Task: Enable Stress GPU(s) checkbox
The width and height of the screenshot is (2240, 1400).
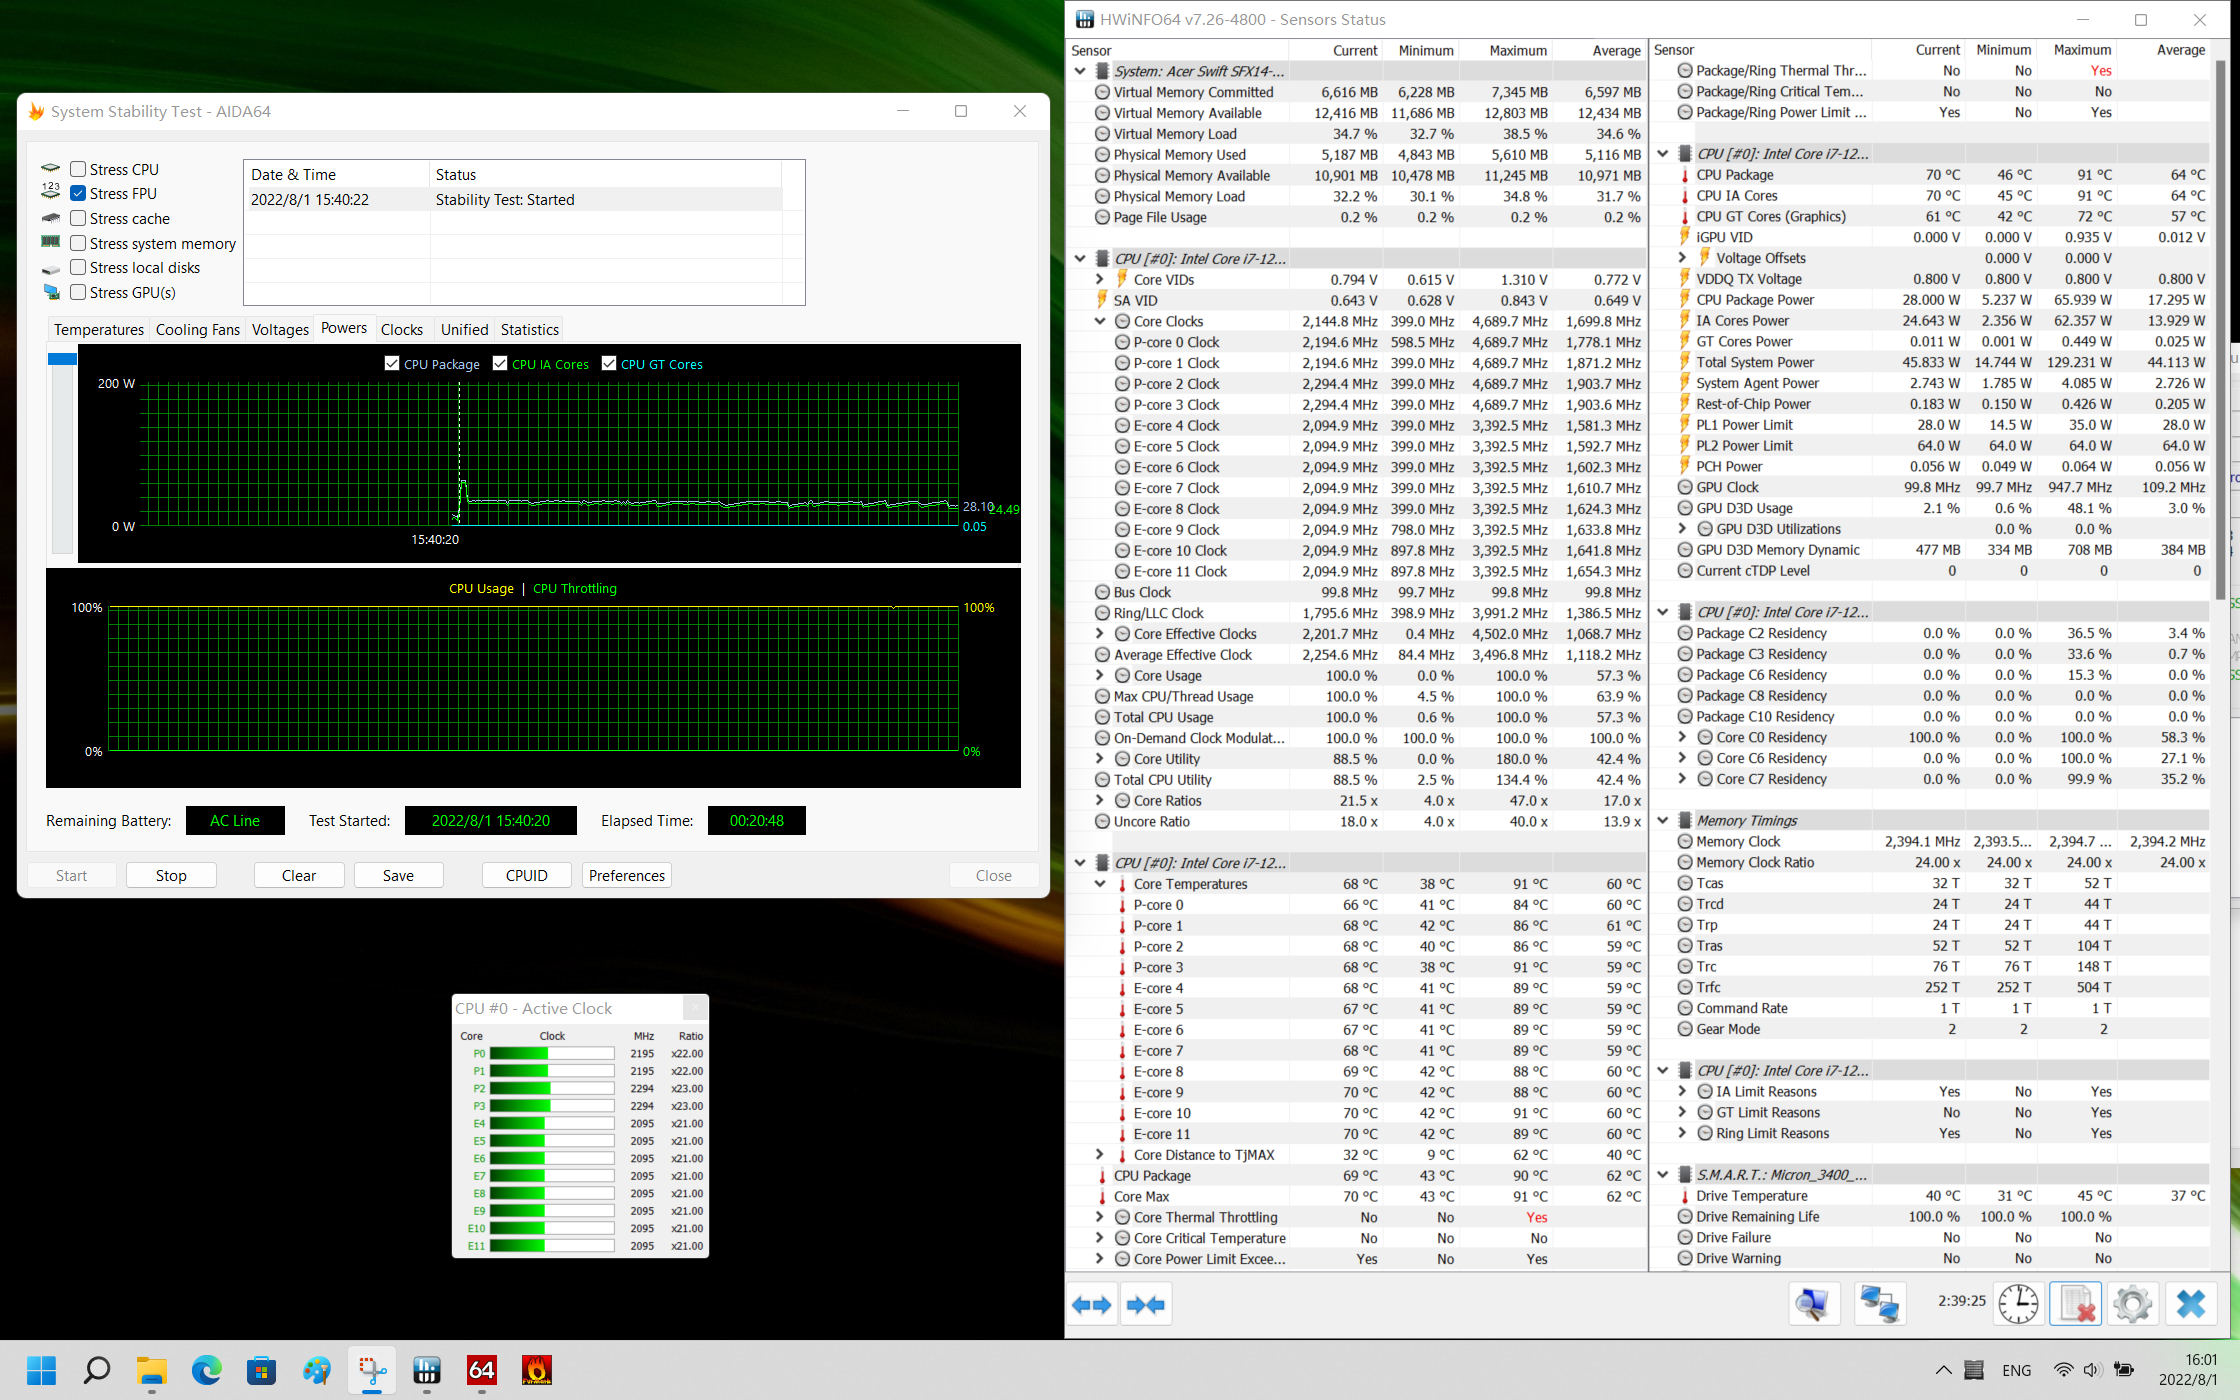Action: [78, 292]
